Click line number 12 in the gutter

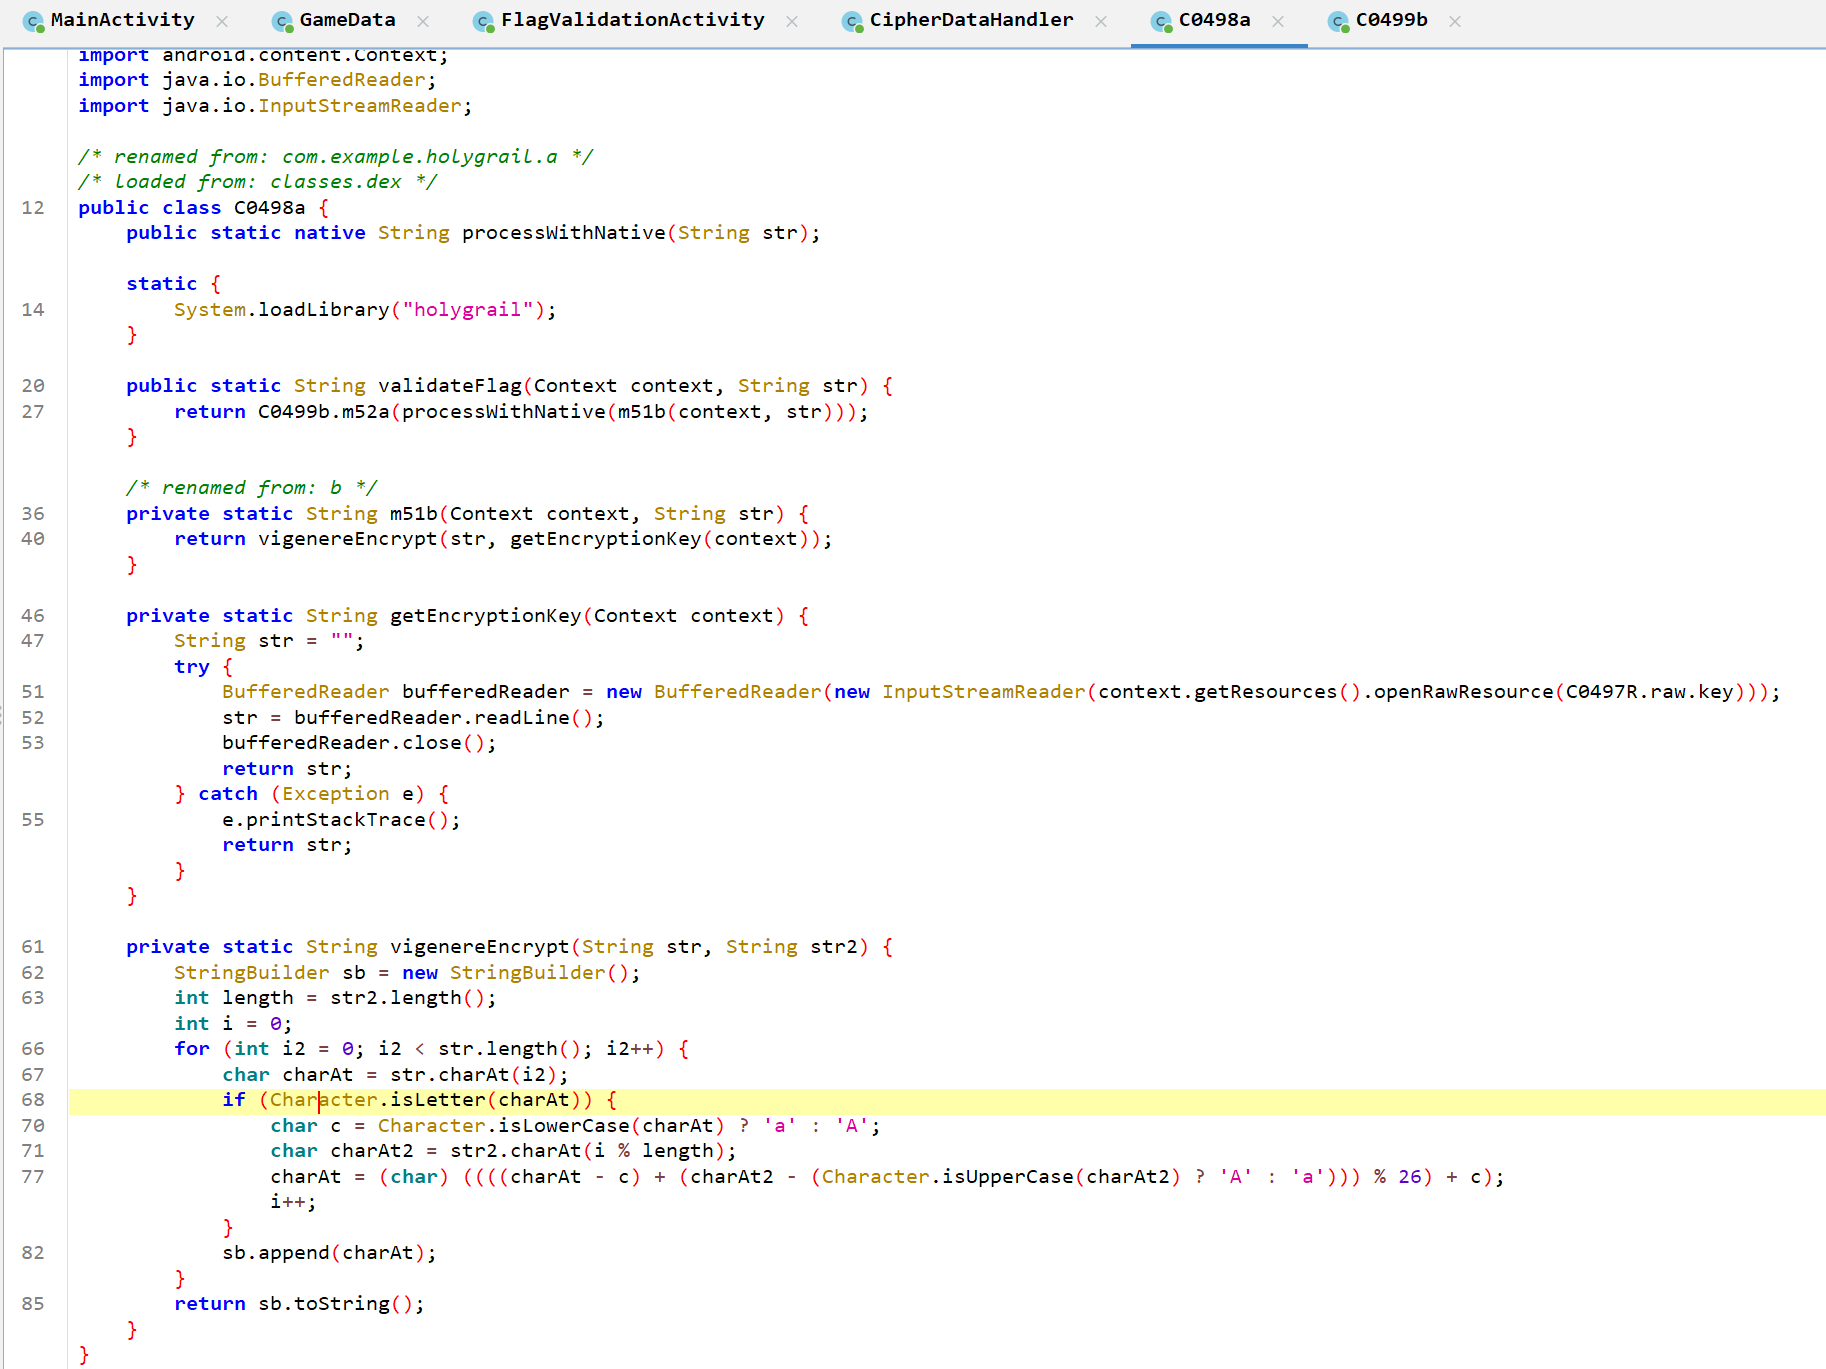[x=33, y=207]
